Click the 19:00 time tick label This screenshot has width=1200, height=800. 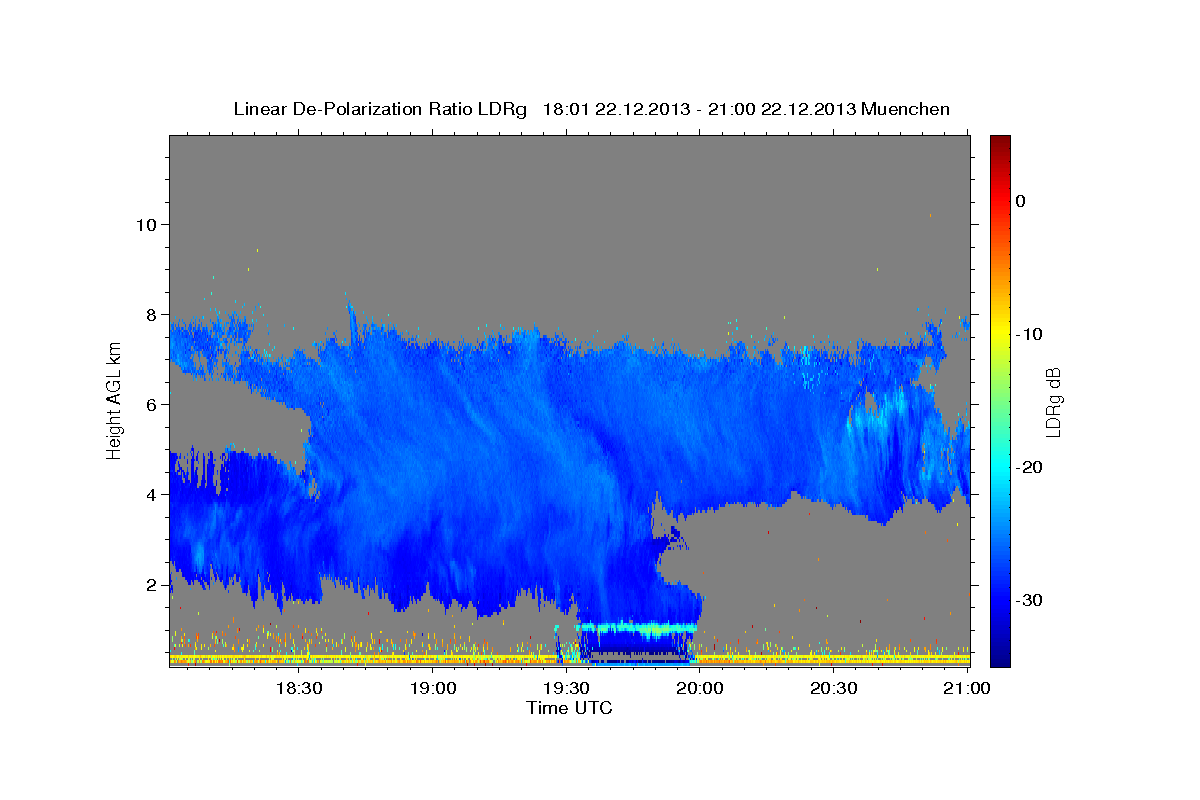pyautogui.click(x=432, y=688)
